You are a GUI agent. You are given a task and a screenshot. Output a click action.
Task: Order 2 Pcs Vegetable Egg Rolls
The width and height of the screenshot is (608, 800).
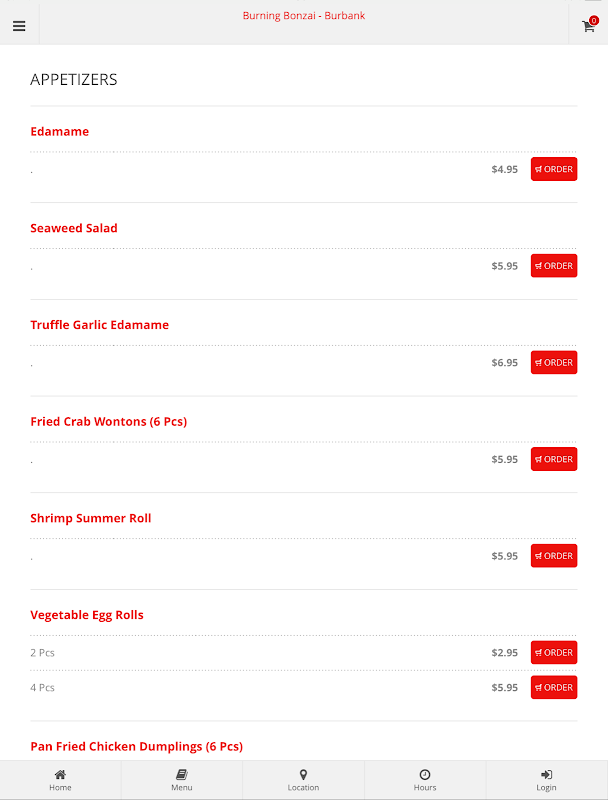(x=554, y=653)
